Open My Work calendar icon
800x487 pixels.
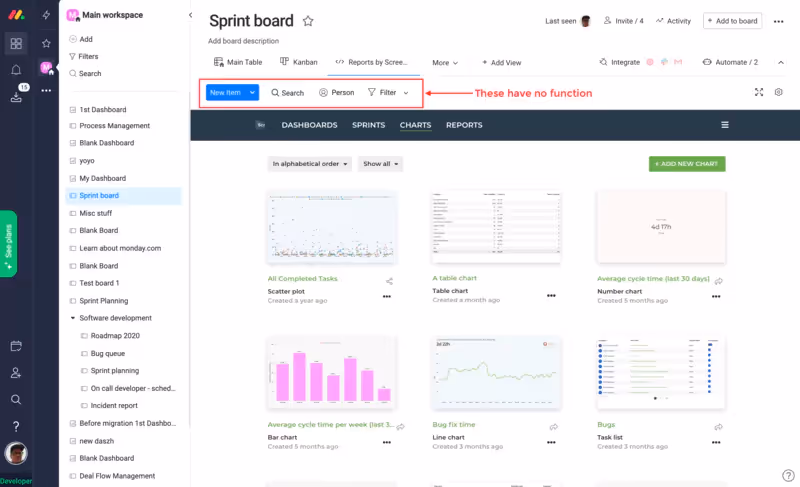click(16, 346)
